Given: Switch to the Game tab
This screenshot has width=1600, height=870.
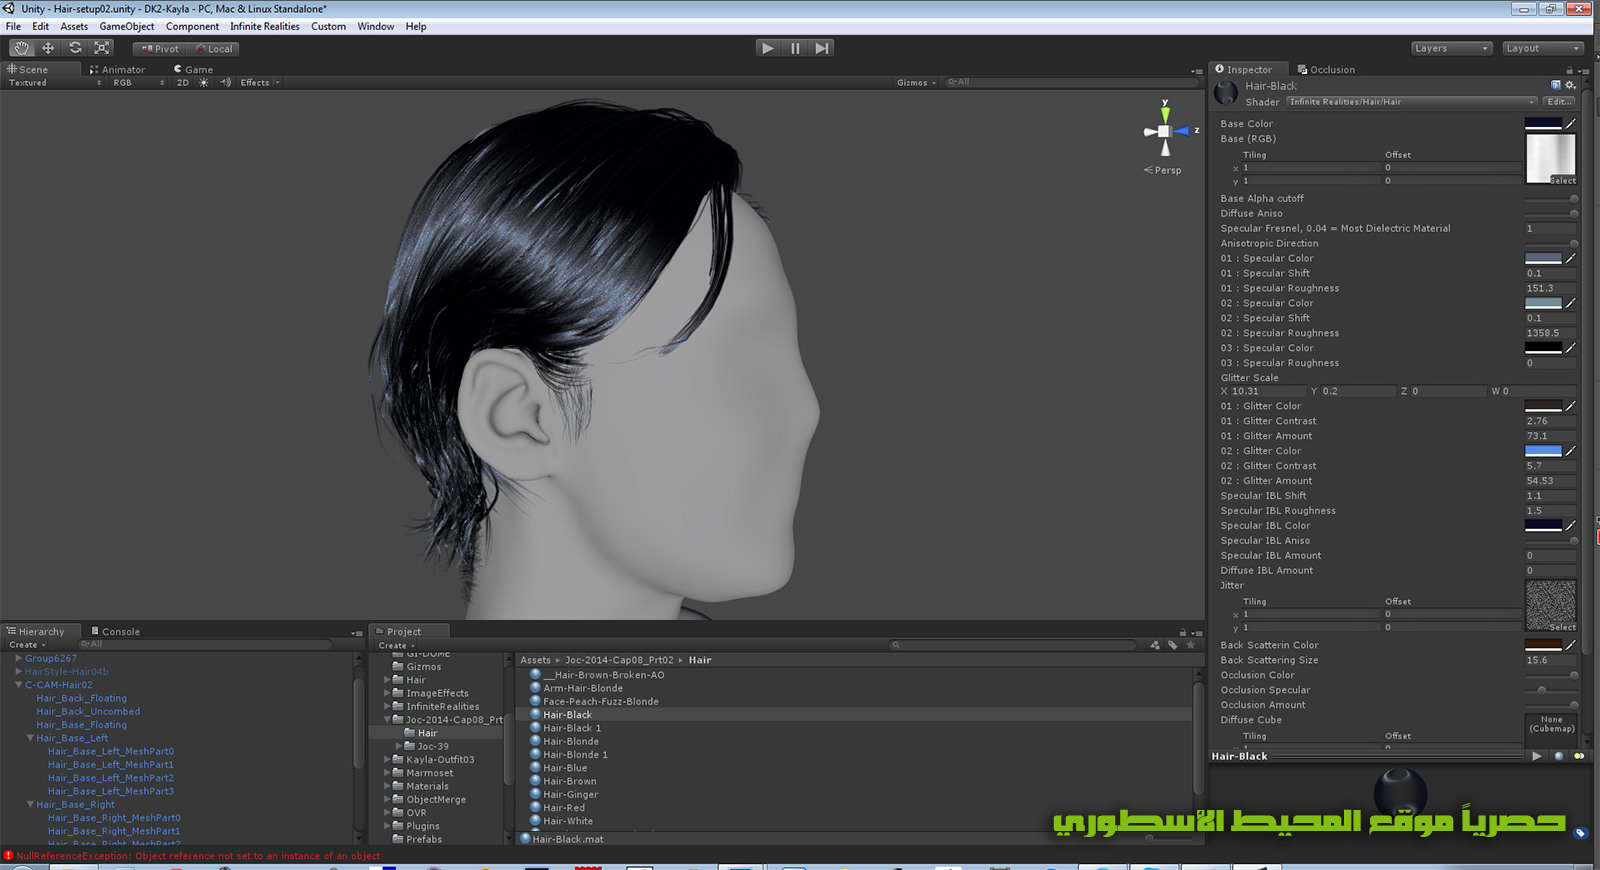Looking at the screenshot, I should tap(193, 70).
